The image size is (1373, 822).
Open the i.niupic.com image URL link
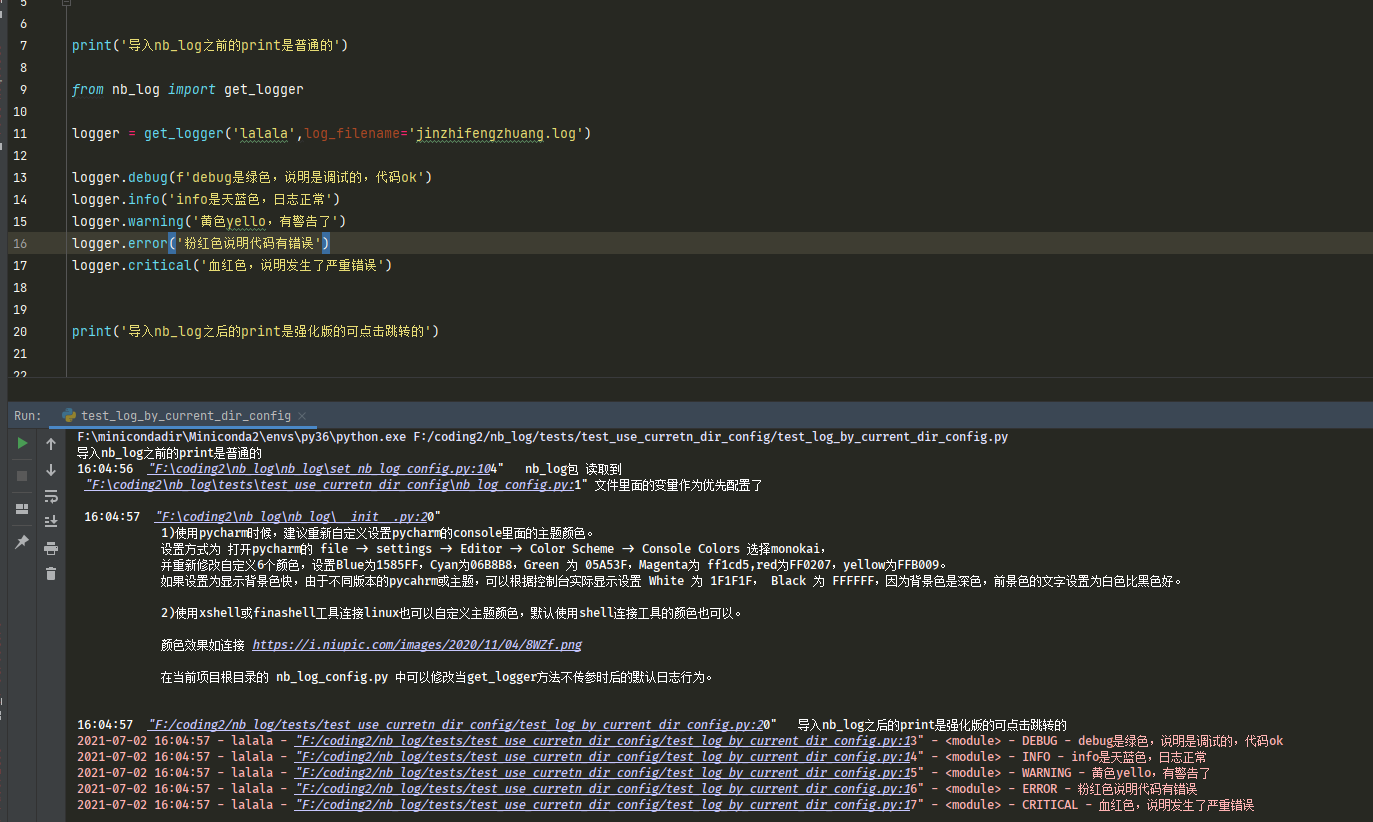(x=417, y=645)
